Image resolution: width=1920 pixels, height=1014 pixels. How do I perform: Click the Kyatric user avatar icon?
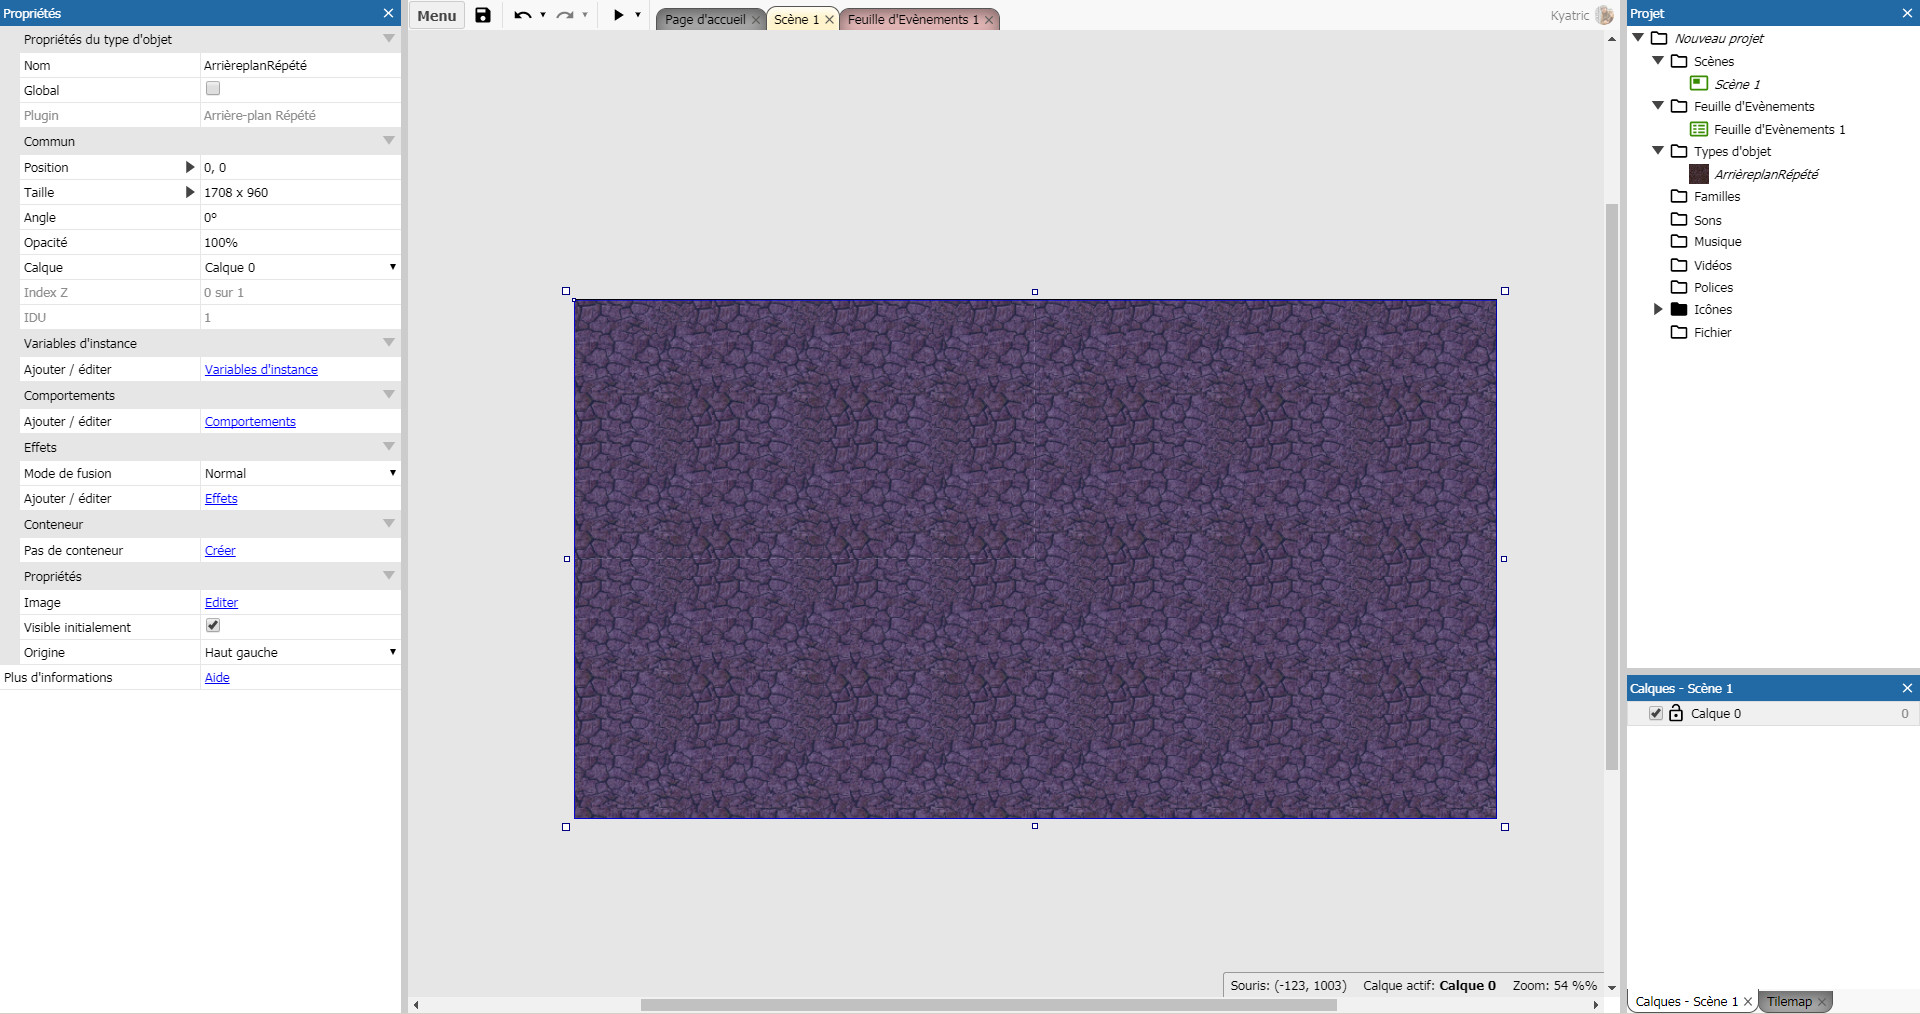pos(1604,15)
